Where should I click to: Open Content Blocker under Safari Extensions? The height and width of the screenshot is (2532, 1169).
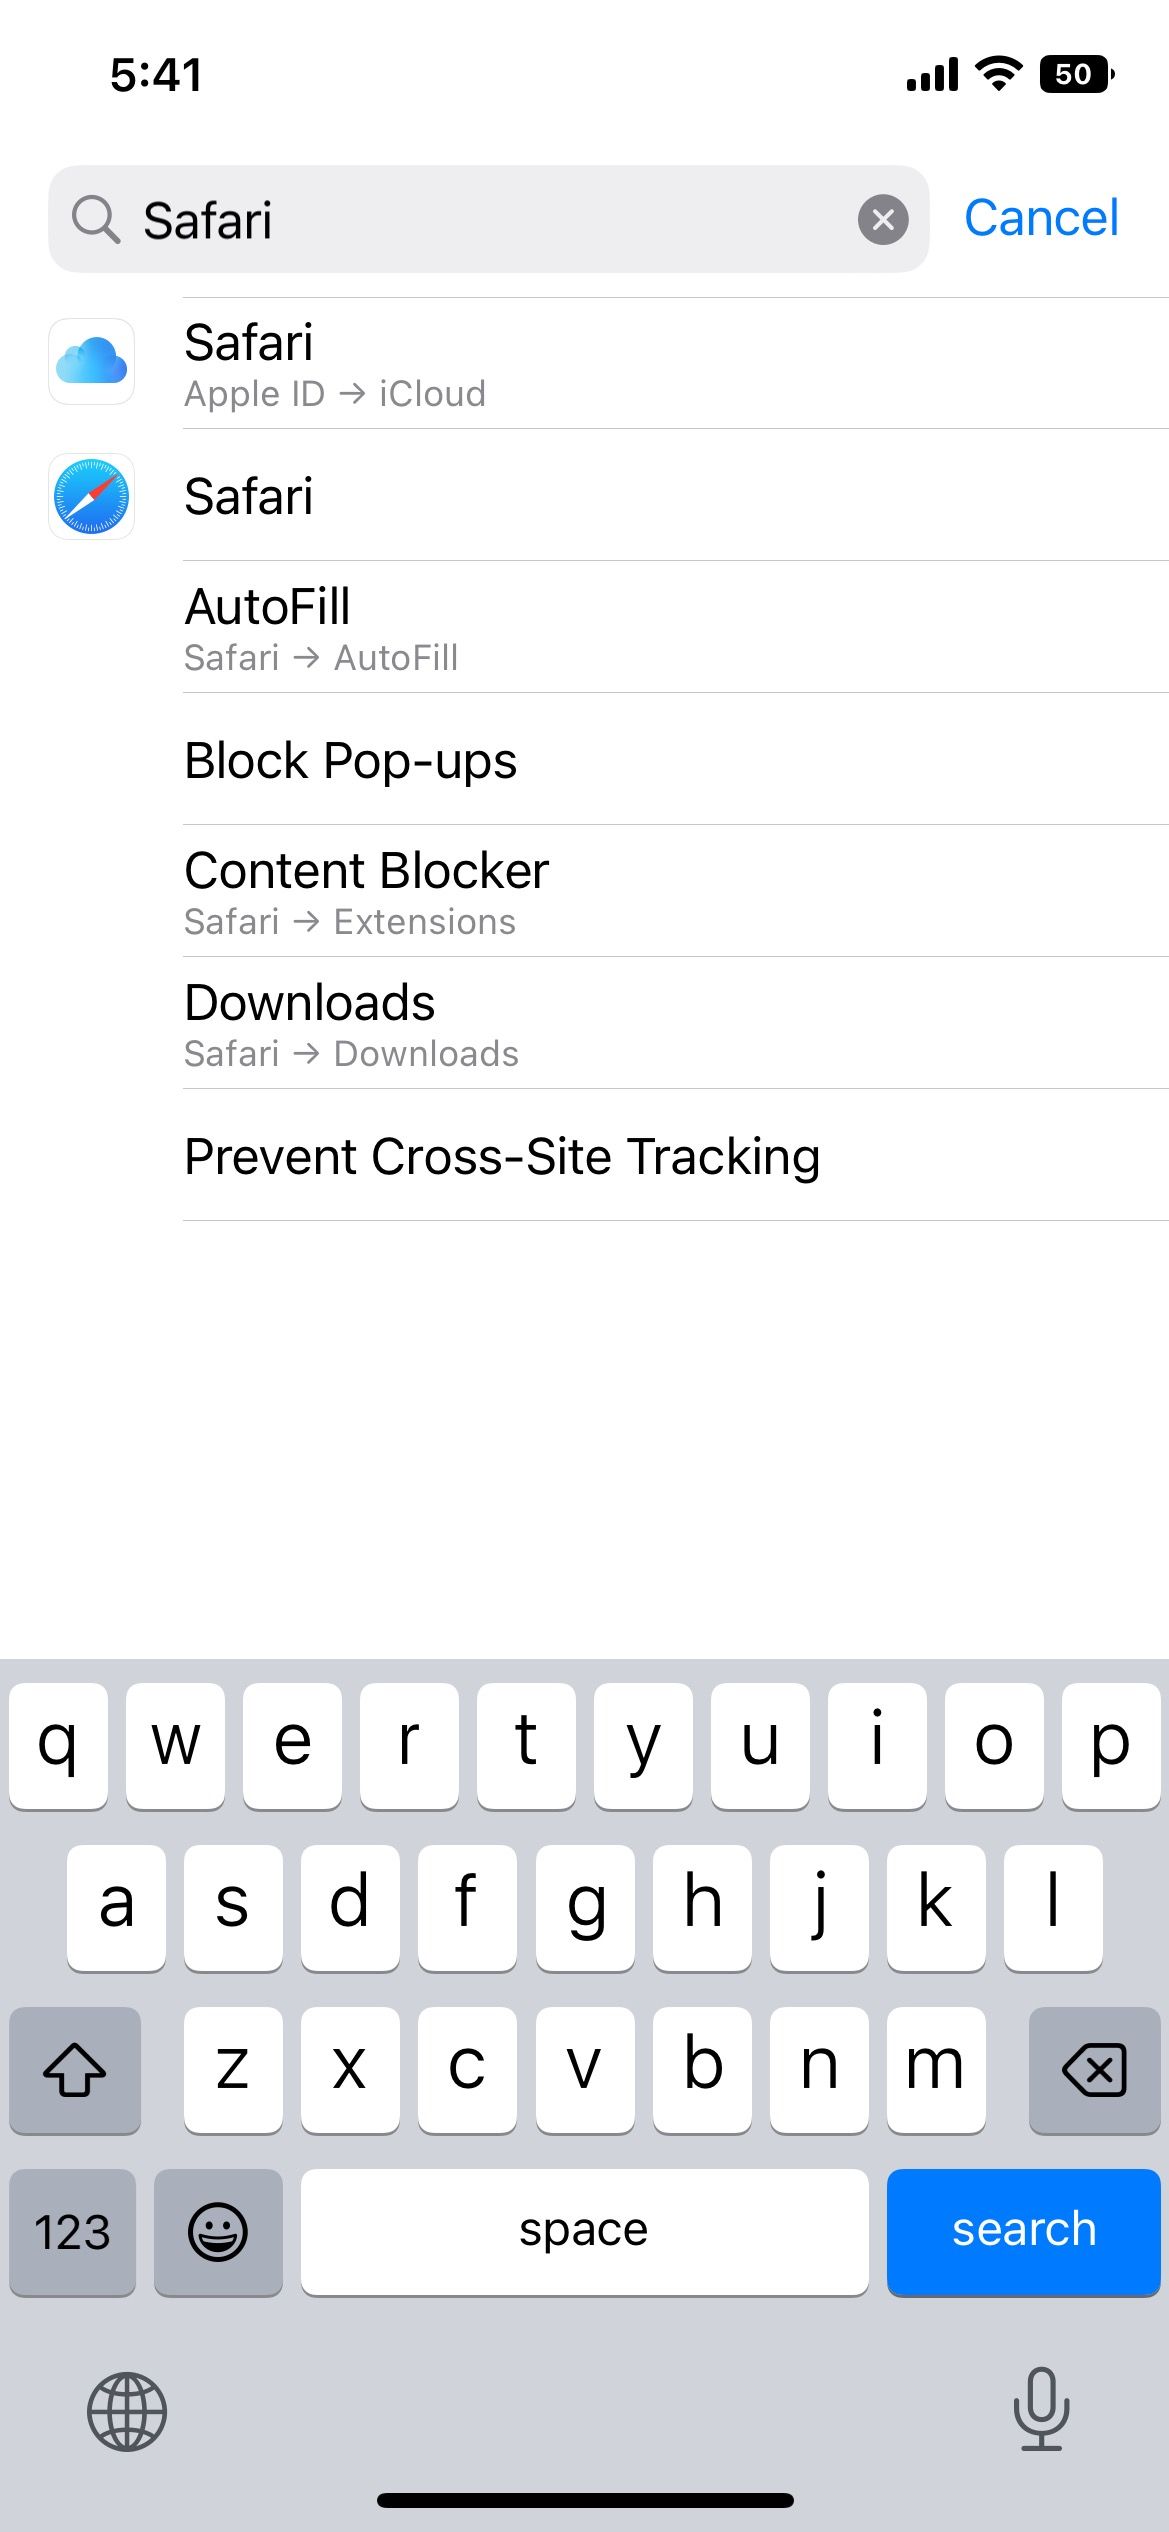pyautogui.click(x=365, y=890)
